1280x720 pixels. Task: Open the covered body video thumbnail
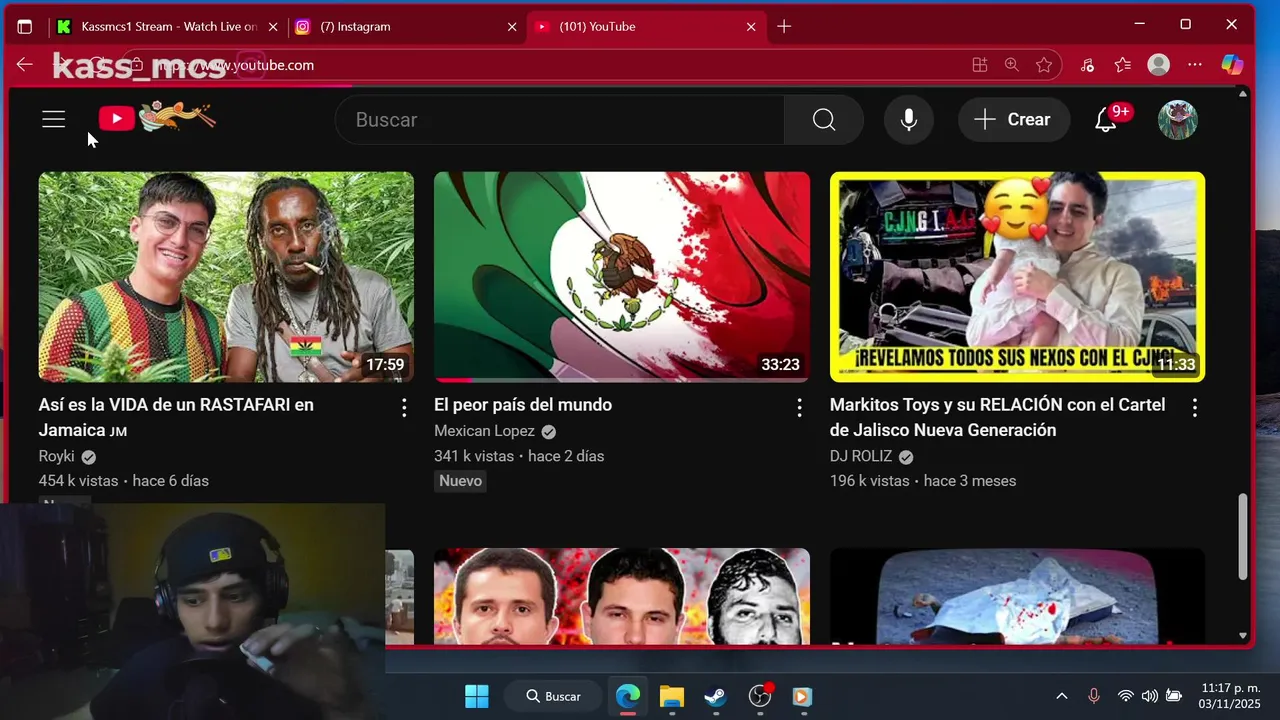[x=1017, y=596]
